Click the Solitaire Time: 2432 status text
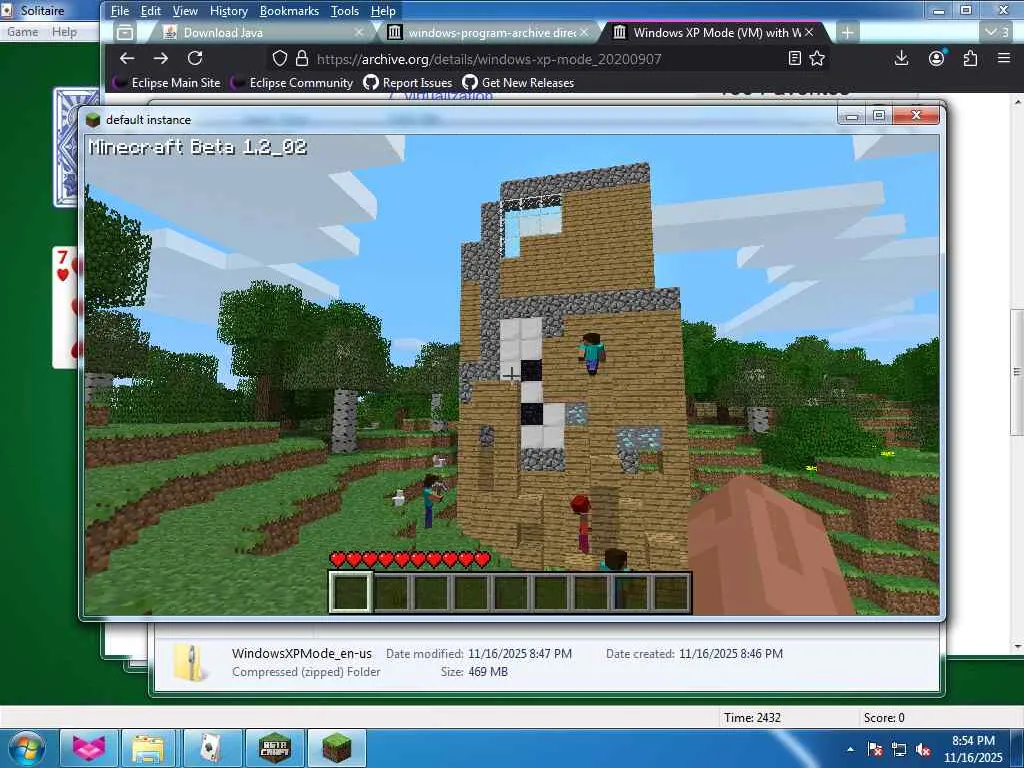Screen dimensions: 1024x768 [x=752, y=718]
